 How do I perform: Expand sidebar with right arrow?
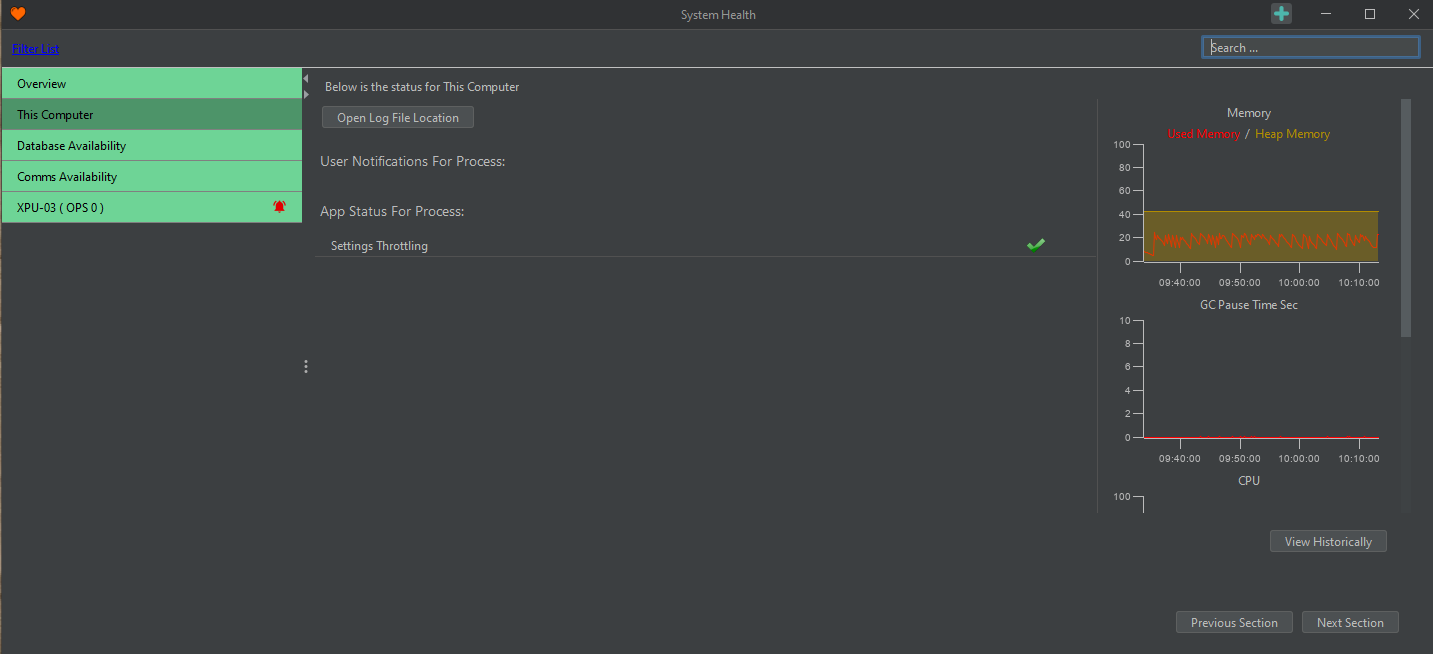coord(306,93)
